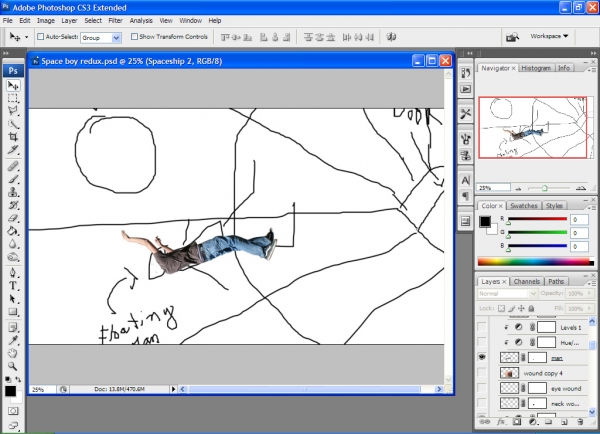600x434 pixels.
Task: Select the Healing Brush tool
Action: click(13, 166)
